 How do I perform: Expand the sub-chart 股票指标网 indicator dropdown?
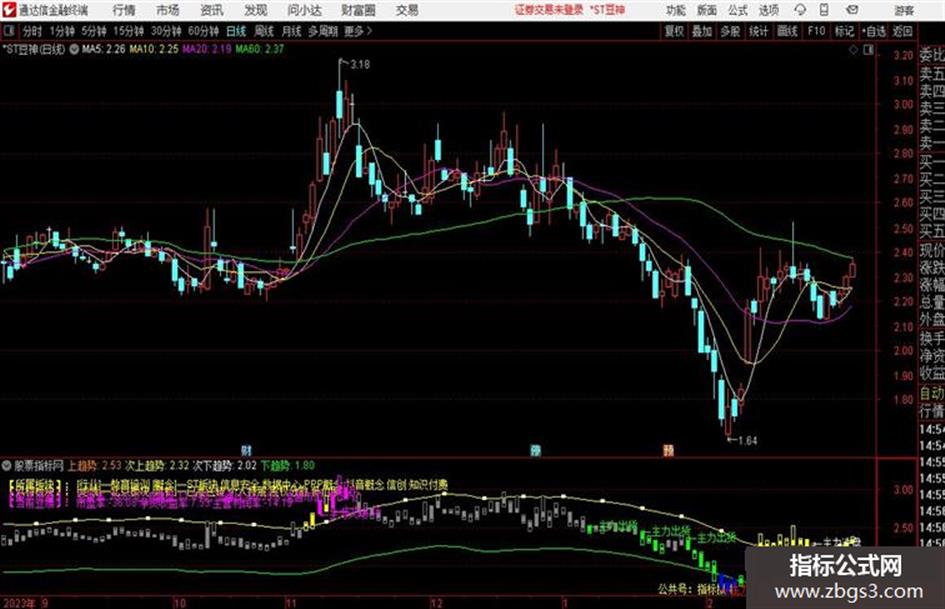[7, 465]
